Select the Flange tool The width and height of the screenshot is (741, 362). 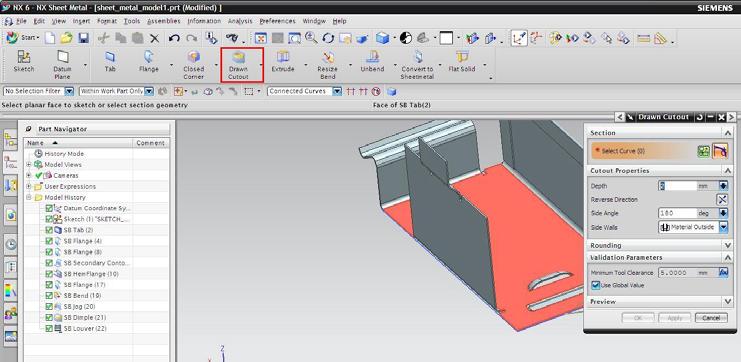[x=149, y=62]
